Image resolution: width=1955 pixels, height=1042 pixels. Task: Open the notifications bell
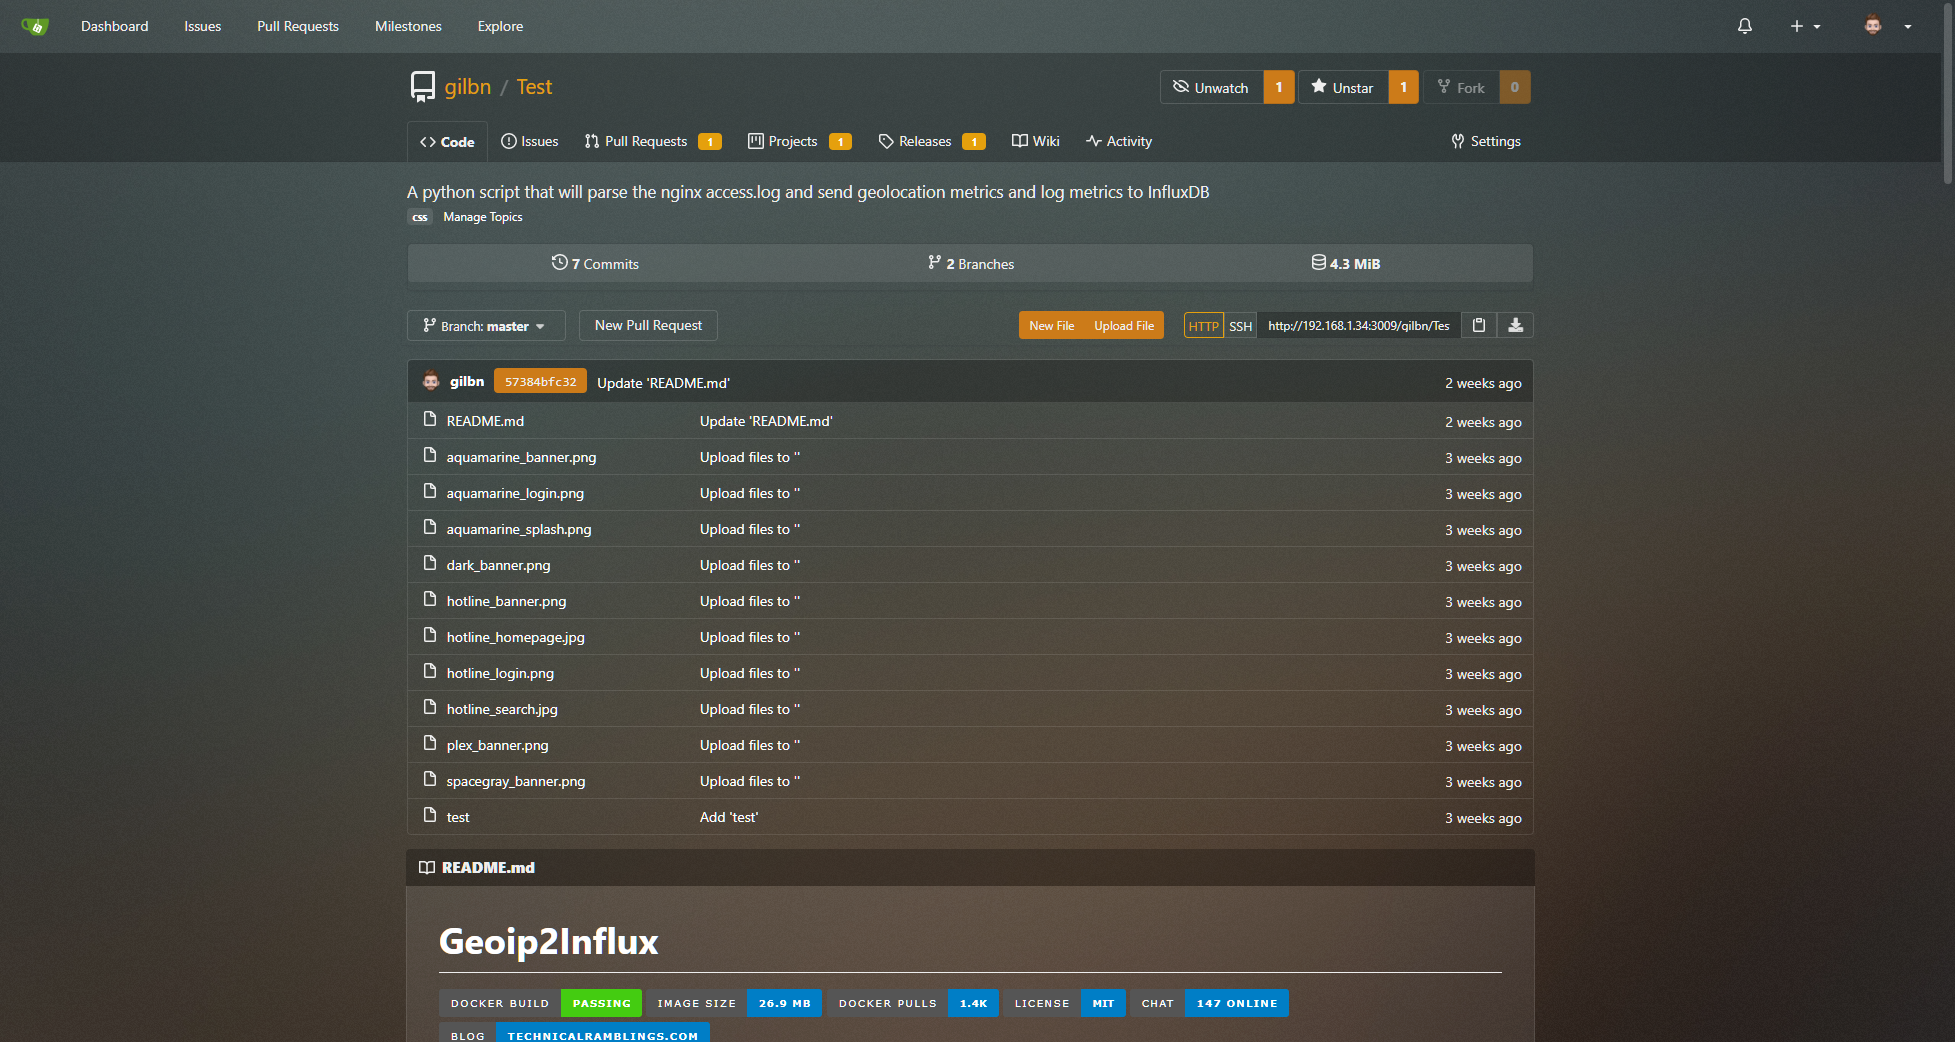point(1744,26)
